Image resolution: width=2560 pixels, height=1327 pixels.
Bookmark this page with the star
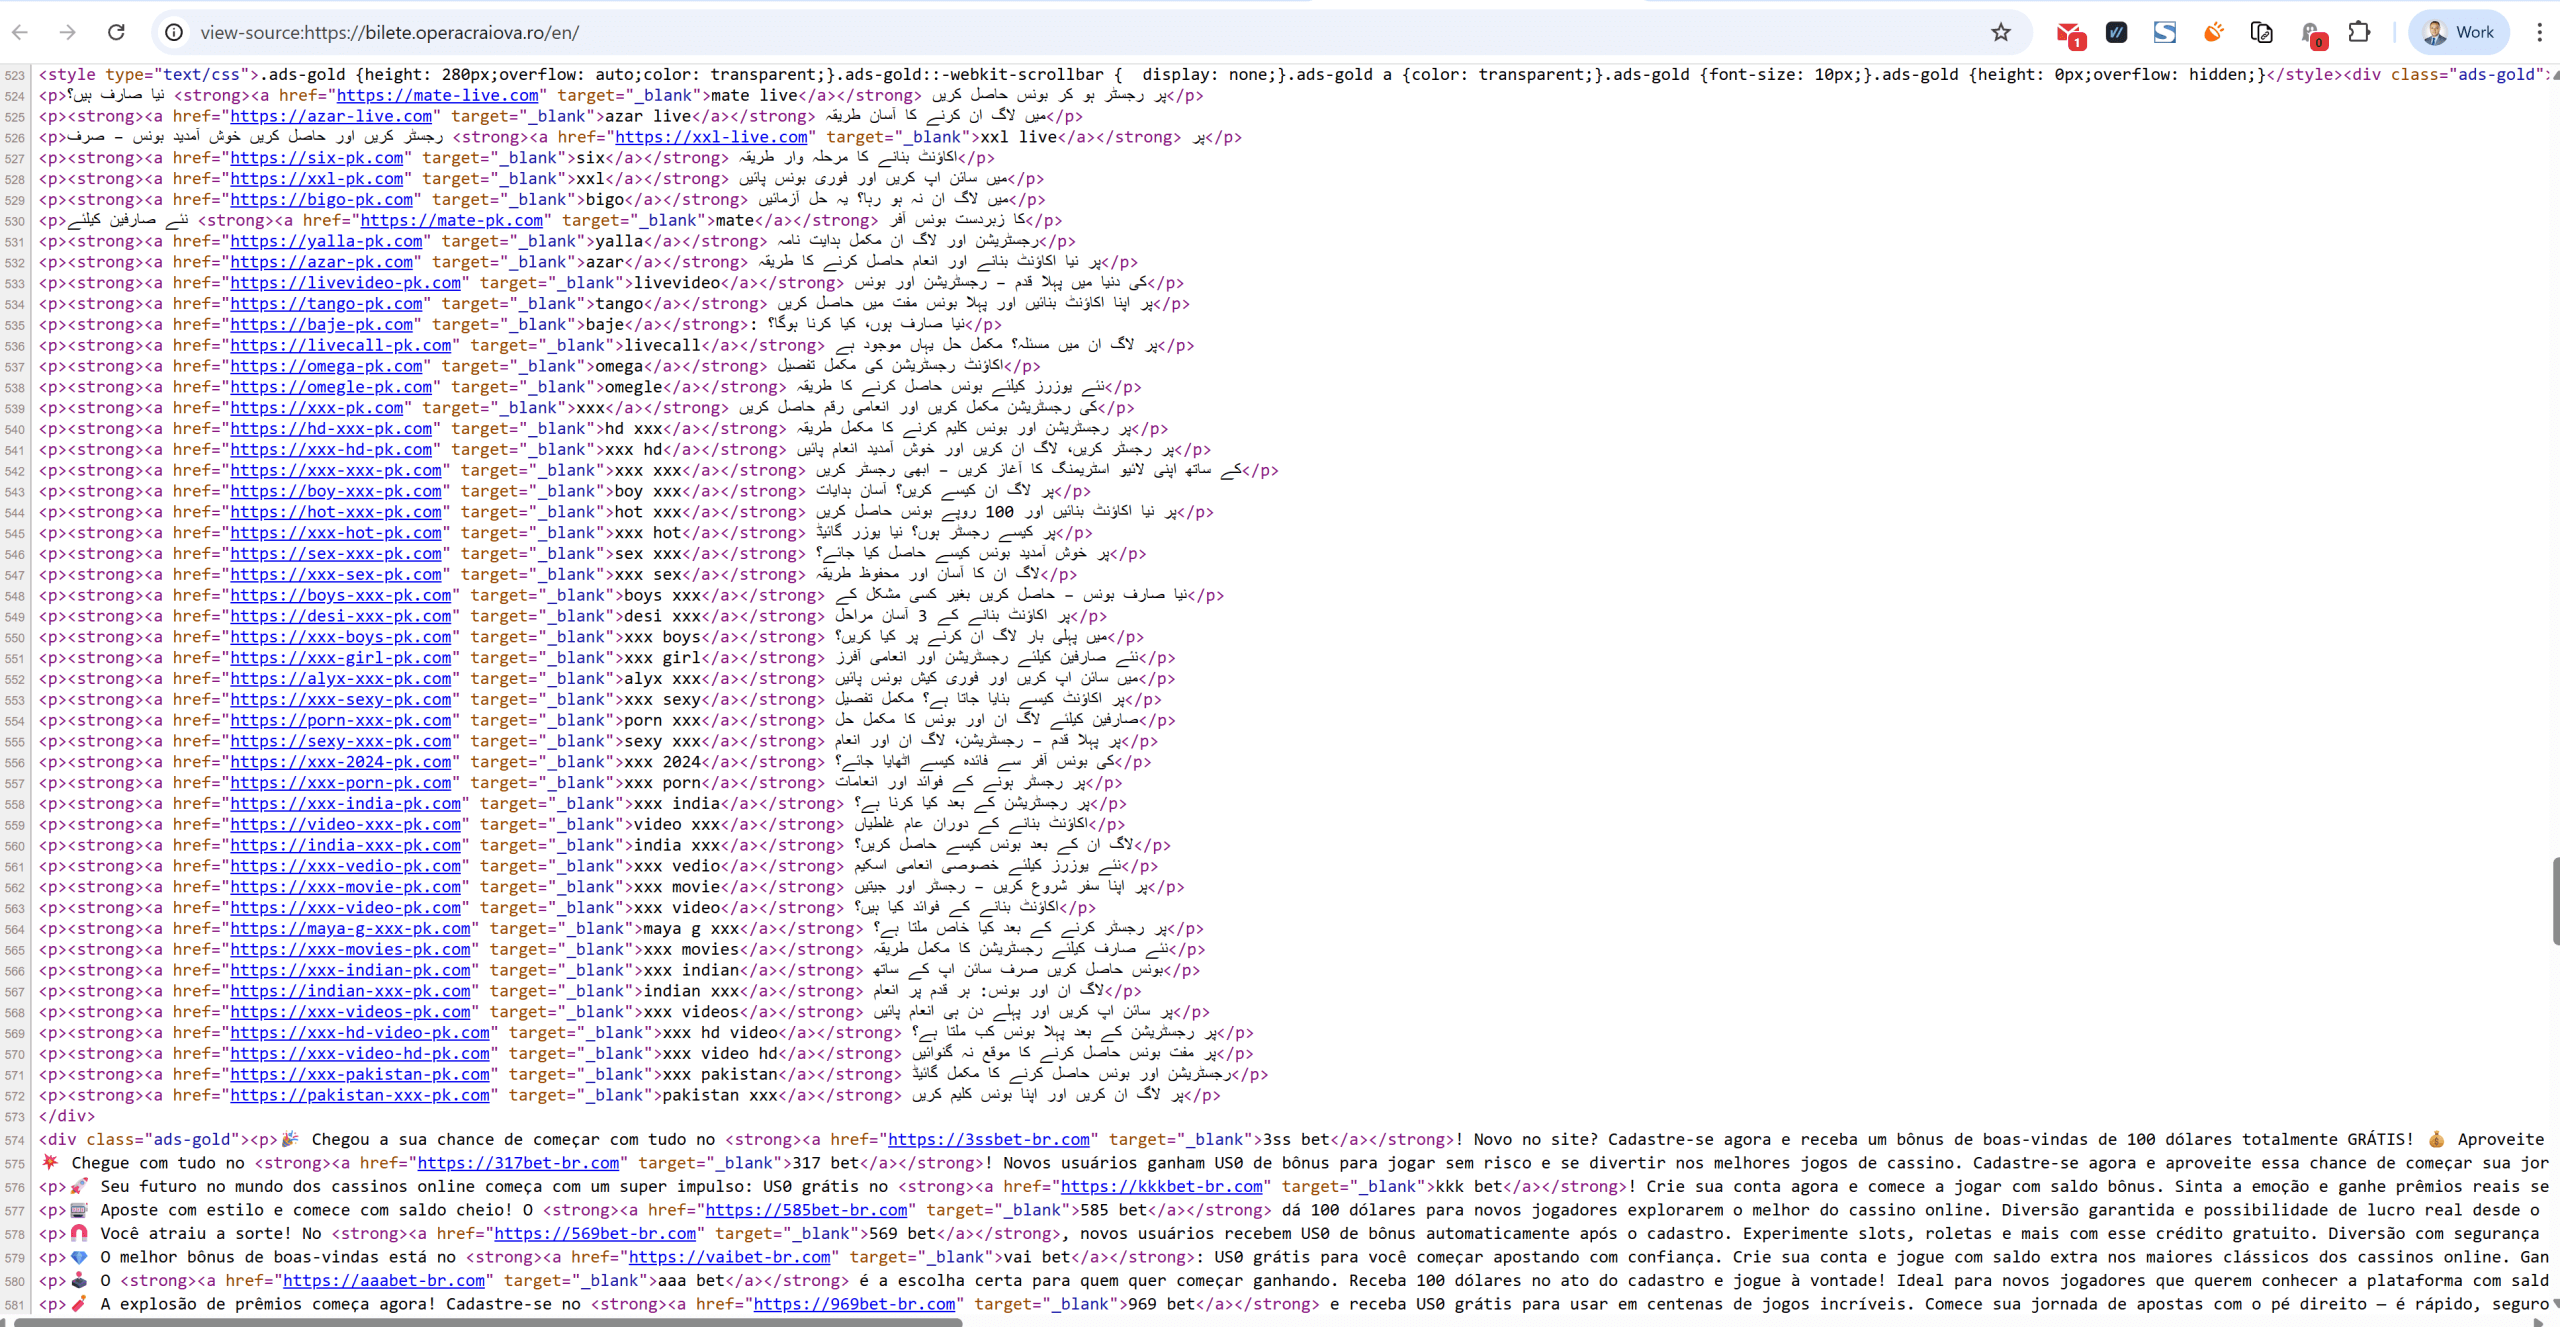pos(2000,32)
